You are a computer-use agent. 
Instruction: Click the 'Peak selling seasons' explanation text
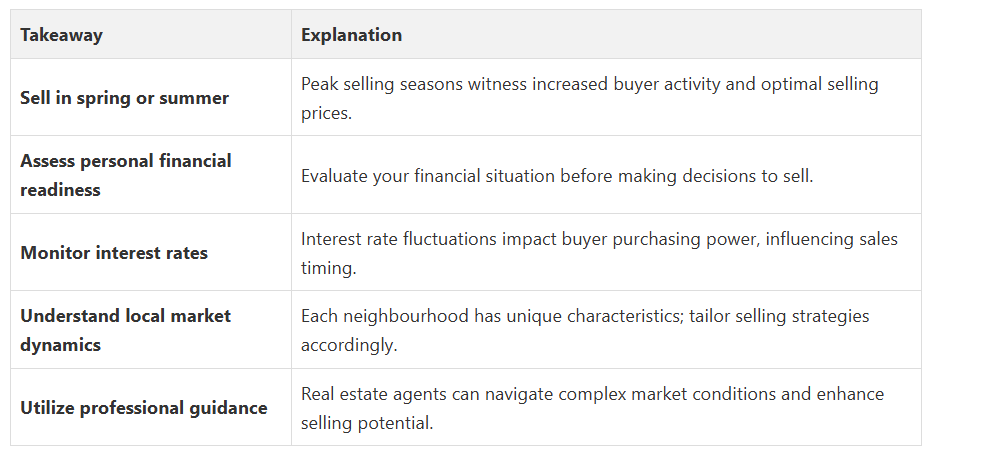point(590,98)
